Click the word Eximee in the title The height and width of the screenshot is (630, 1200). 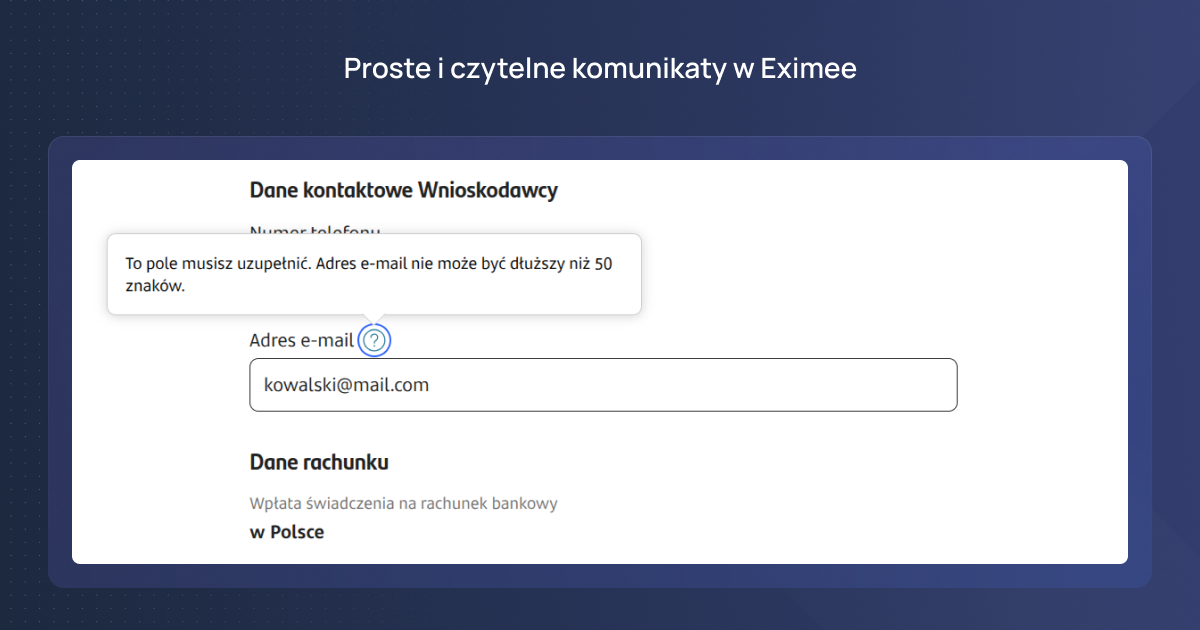[x=808, y=69]
